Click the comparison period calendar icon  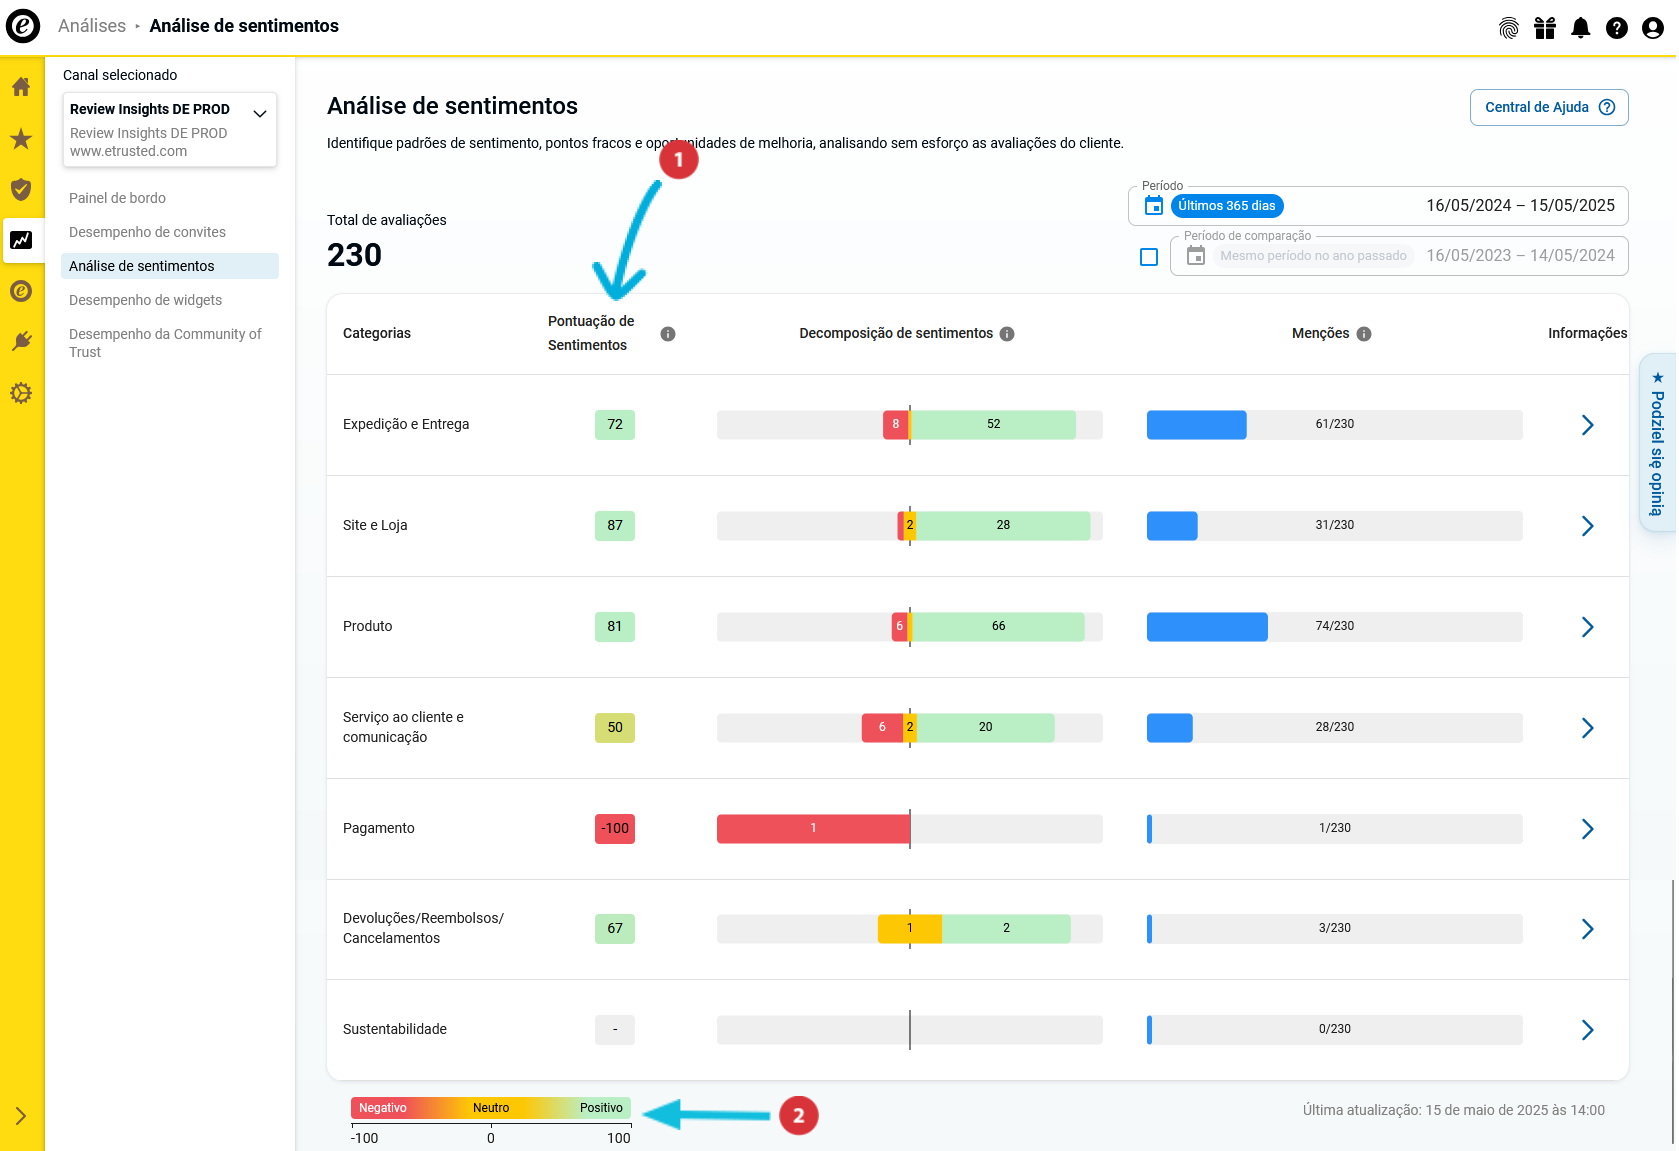[1196, 256]
